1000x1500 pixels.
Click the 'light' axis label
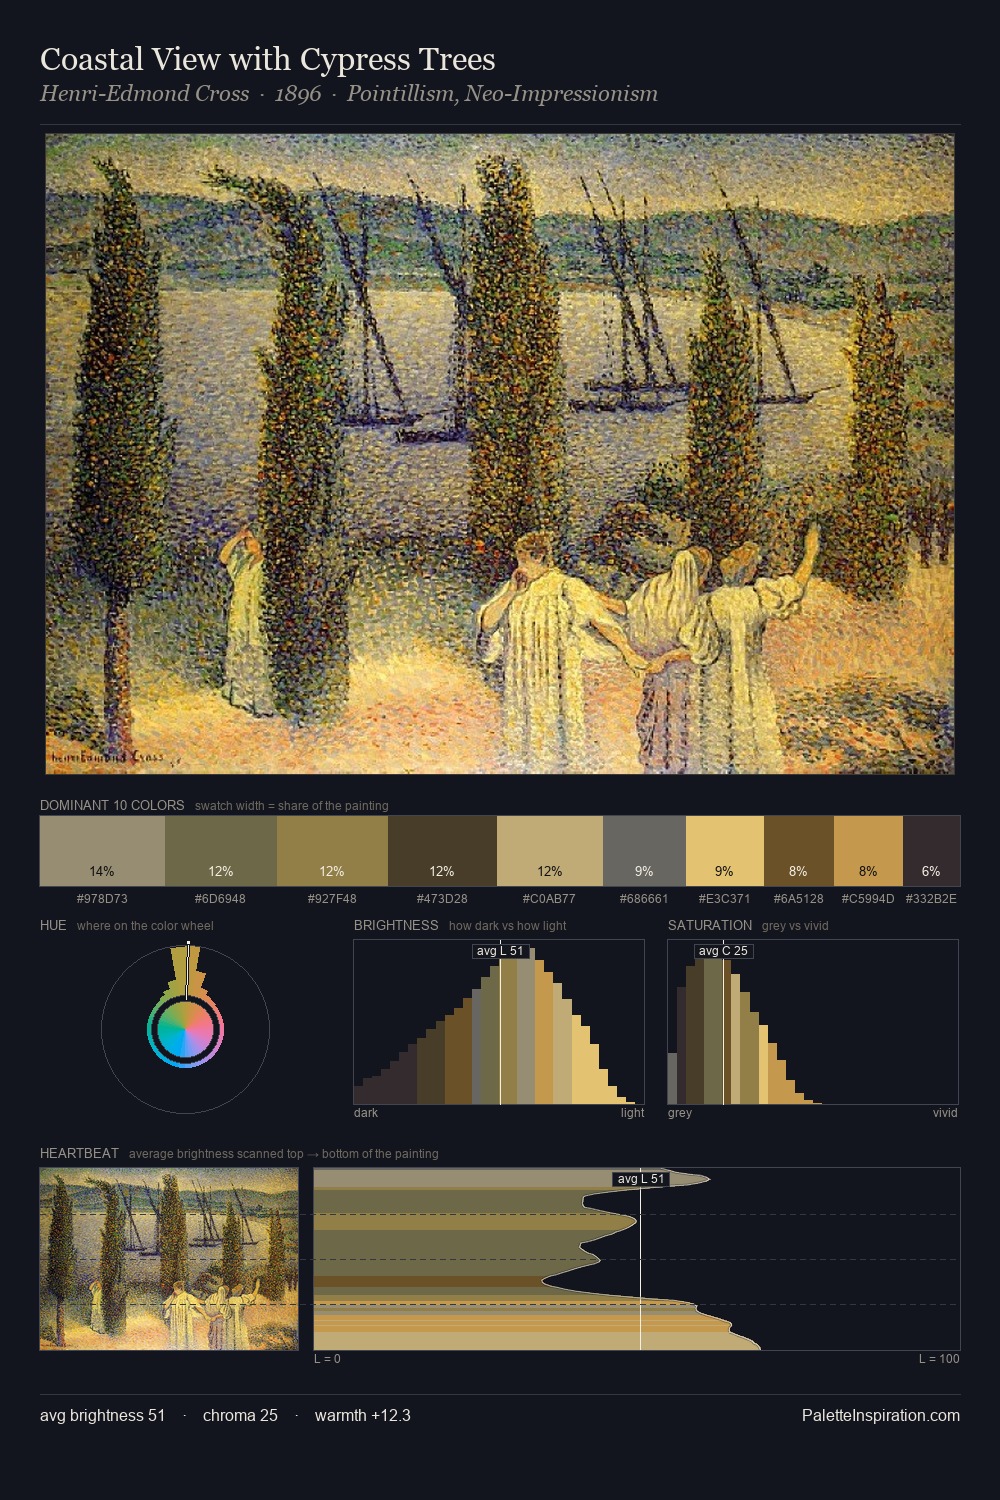(633, 1113)
